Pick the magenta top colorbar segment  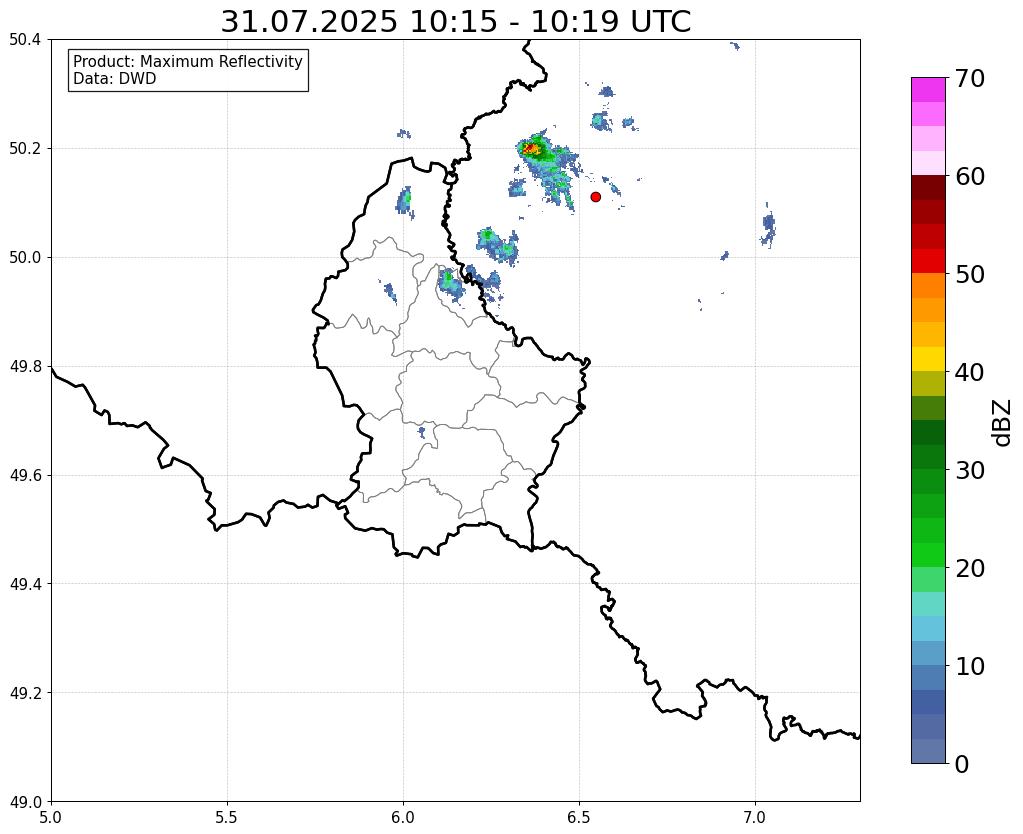tap(928, 89)
